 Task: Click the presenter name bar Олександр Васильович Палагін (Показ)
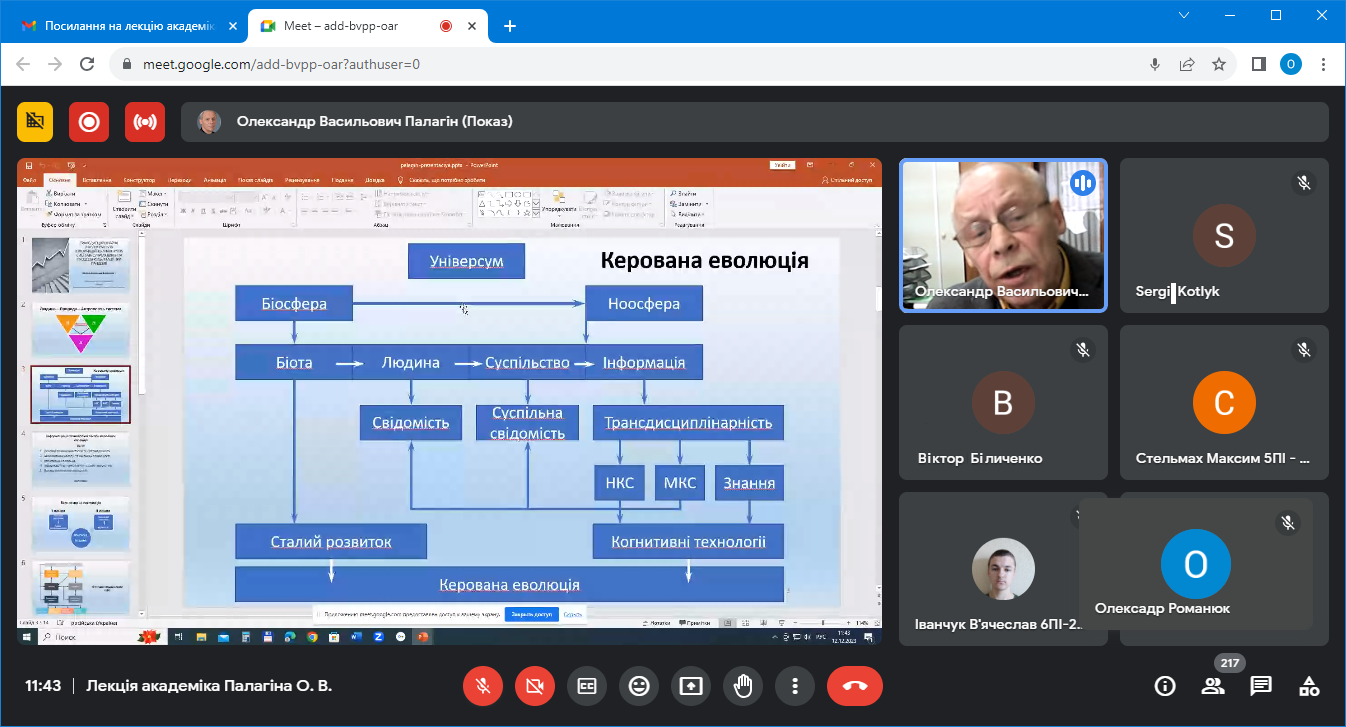pos(755,122)
